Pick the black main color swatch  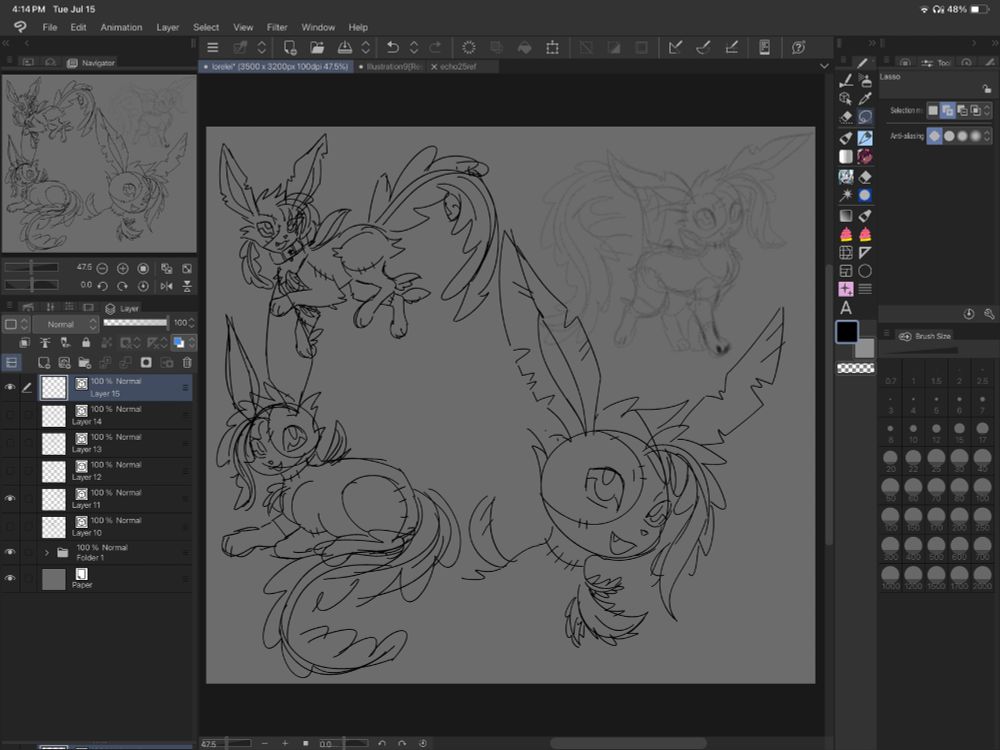pos(847,332)
